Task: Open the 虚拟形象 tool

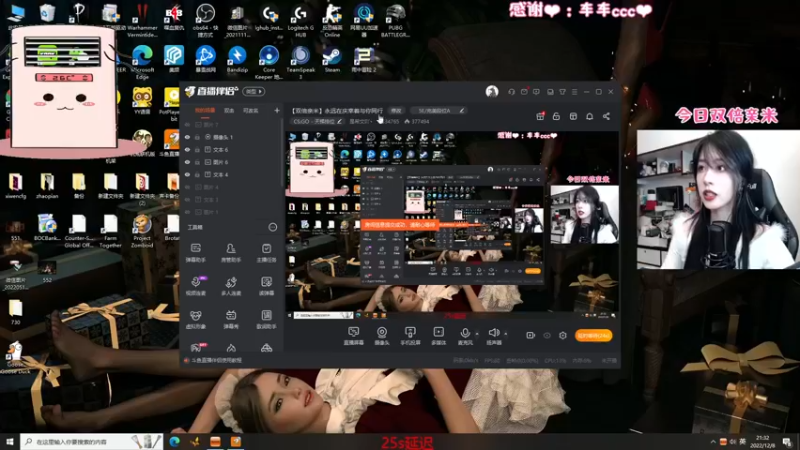Action: (x=195, y=319)
